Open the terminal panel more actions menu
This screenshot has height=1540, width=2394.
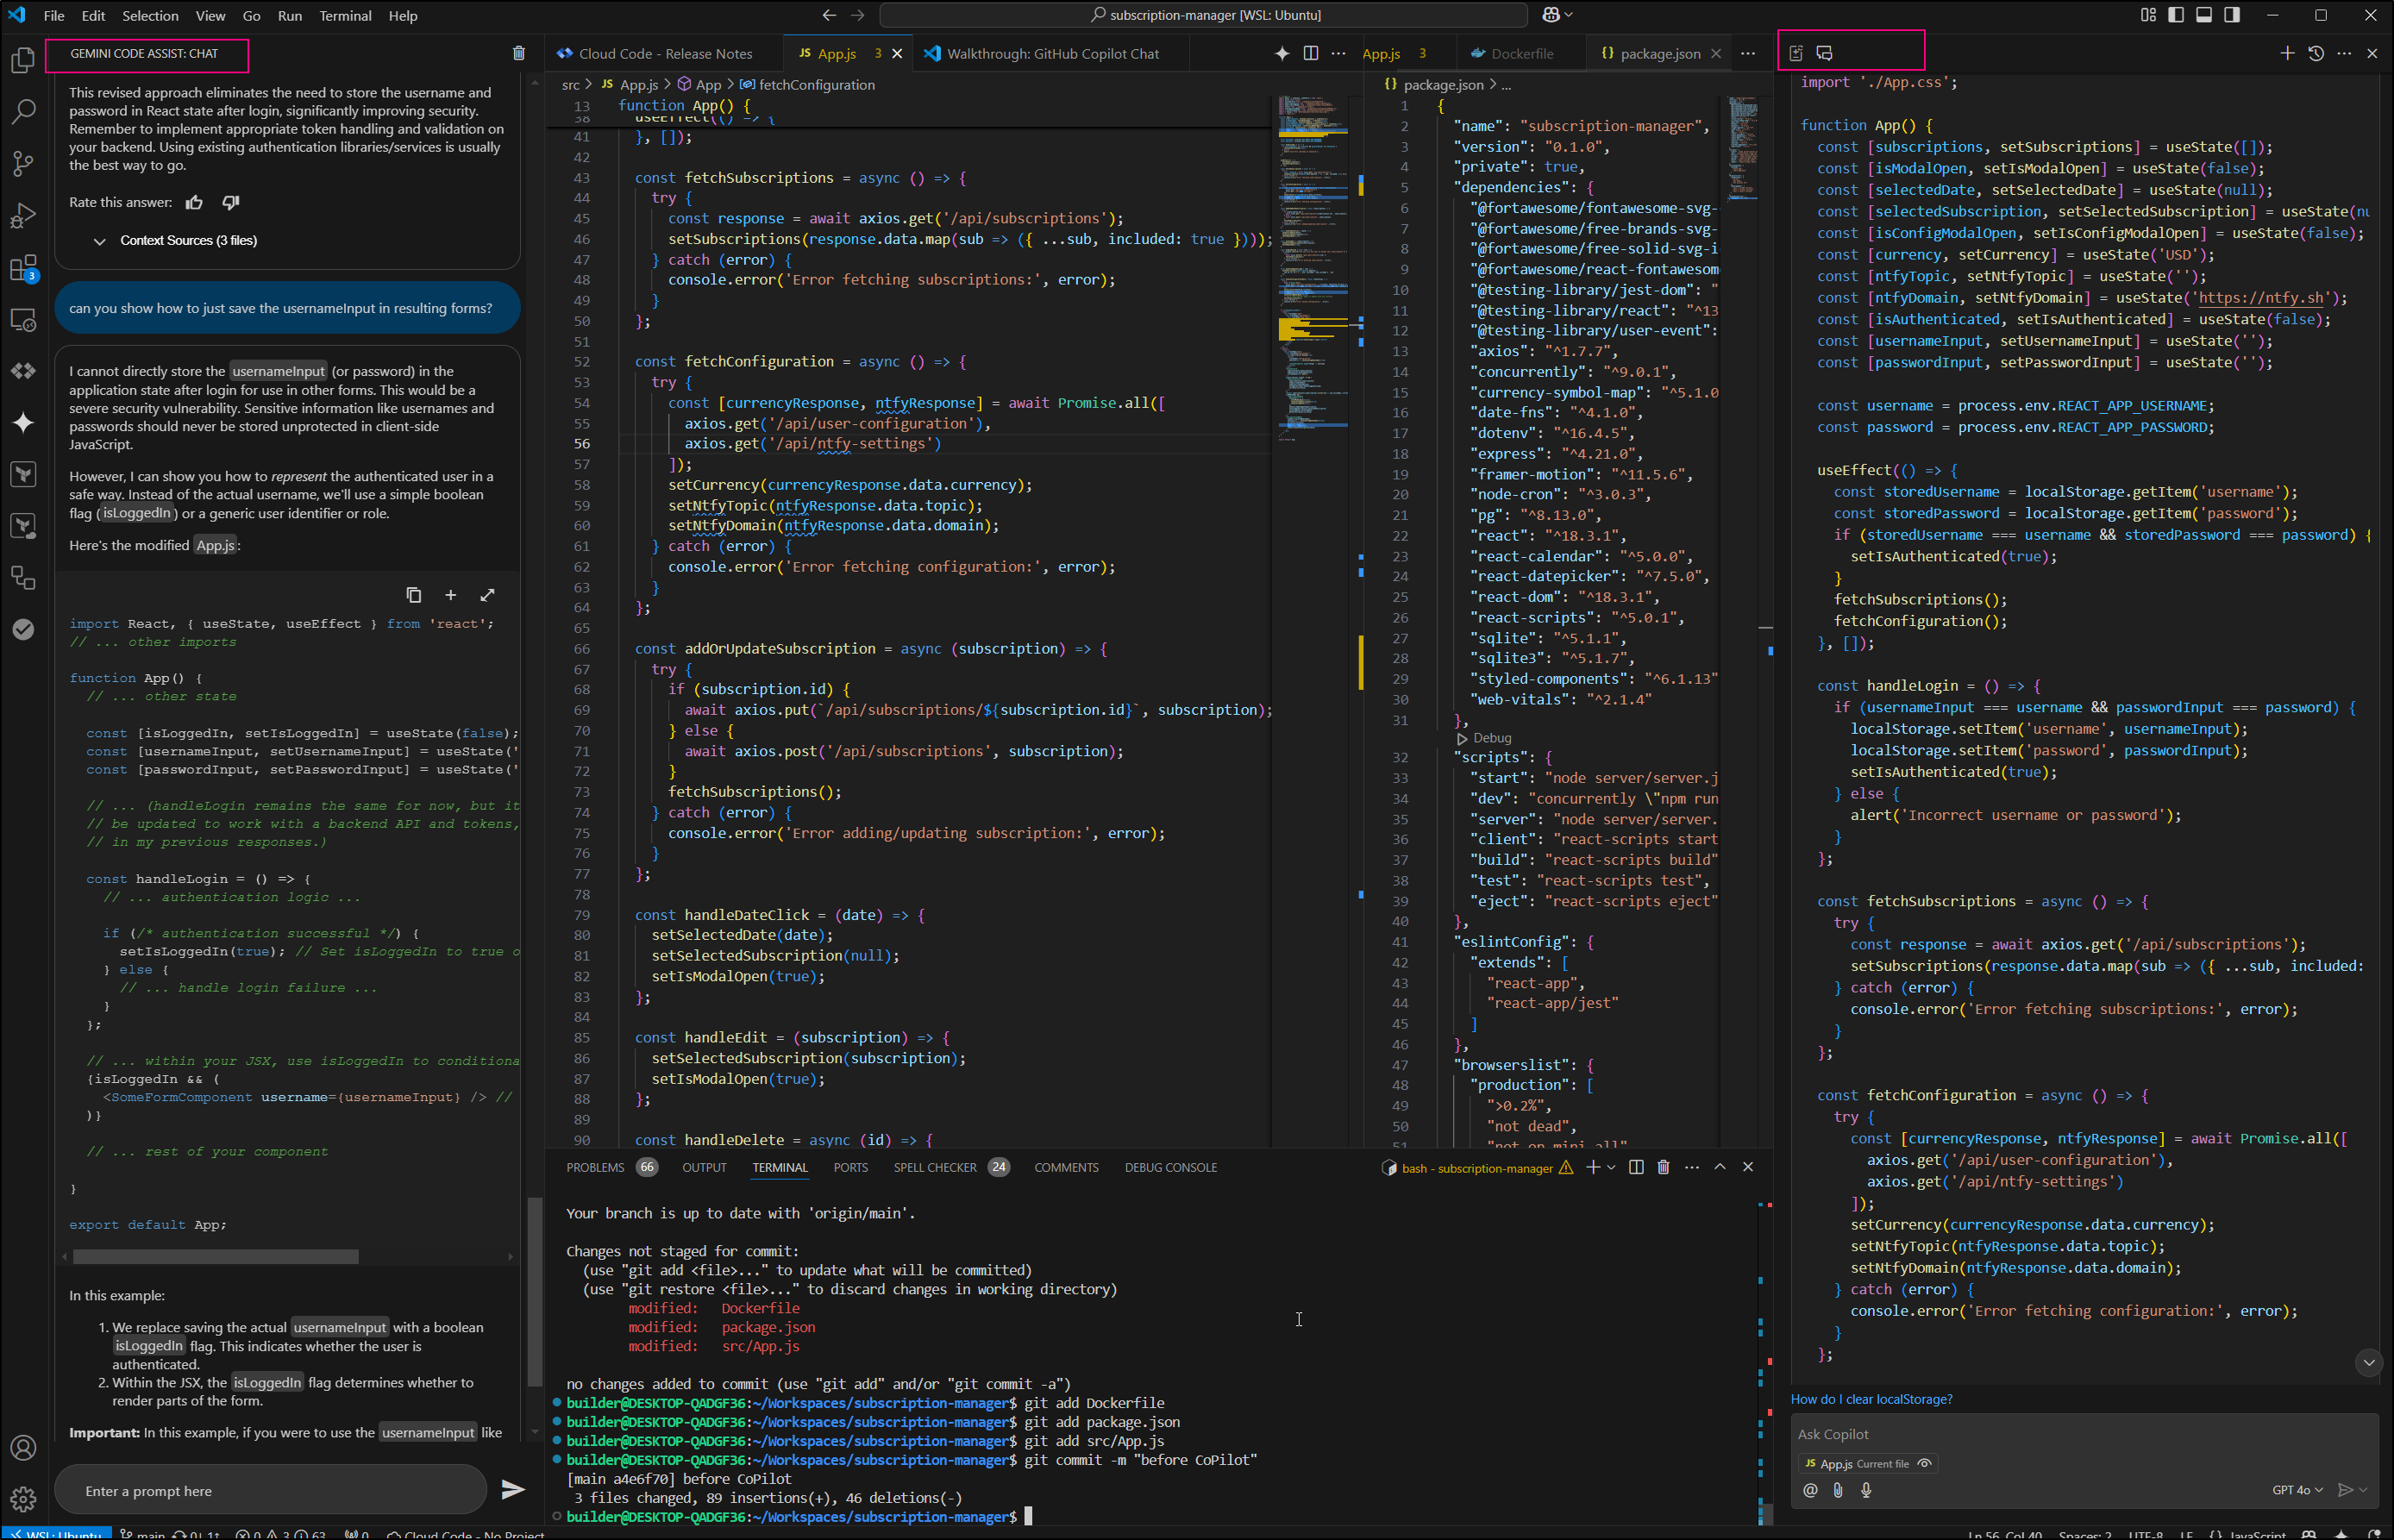(x=1691, y=1167)
